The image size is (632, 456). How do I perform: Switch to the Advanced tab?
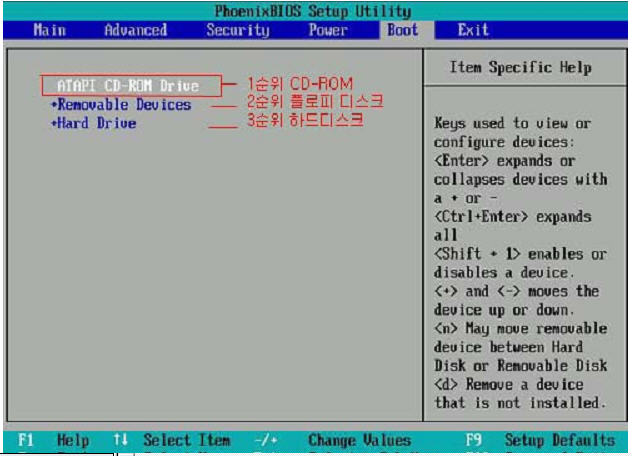(135, 30)
